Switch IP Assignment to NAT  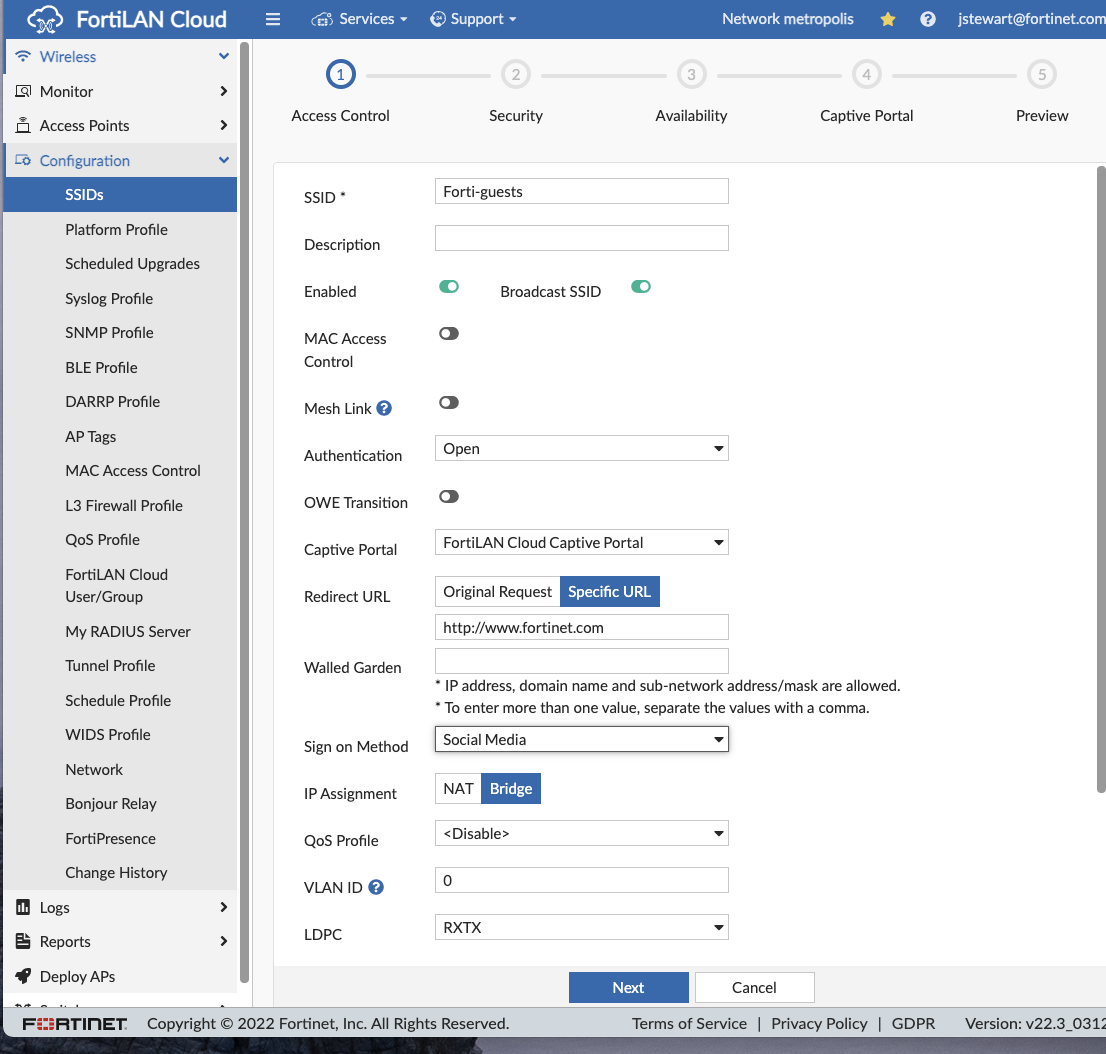458,788
